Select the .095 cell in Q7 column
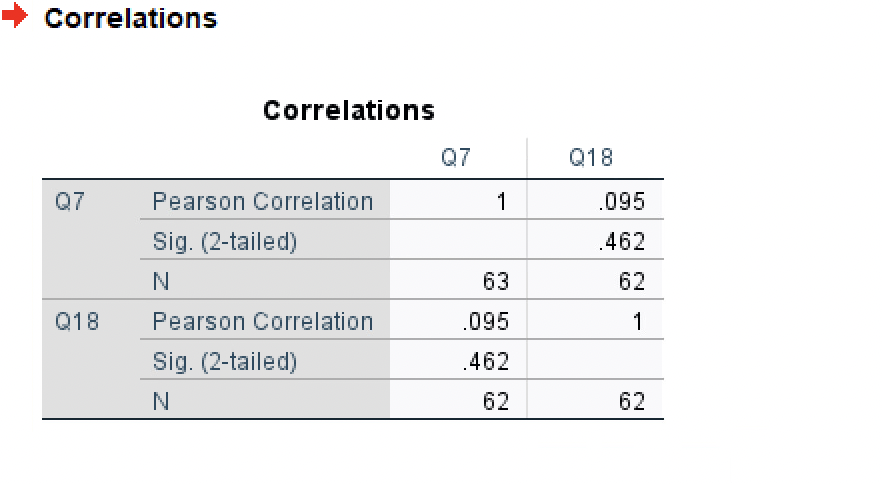The height and width of the screenshot is (484, 882). [486, 322]
